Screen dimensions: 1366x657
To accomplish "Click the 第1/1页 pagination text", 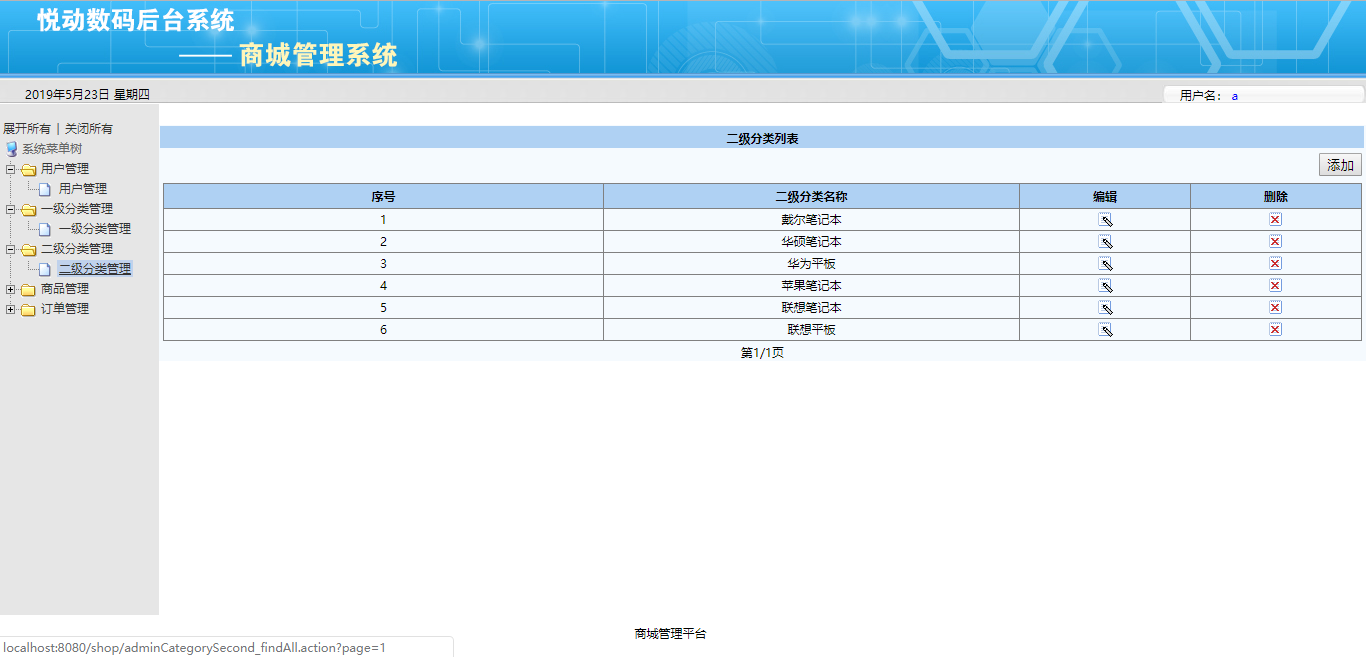I will click(762, 353).
